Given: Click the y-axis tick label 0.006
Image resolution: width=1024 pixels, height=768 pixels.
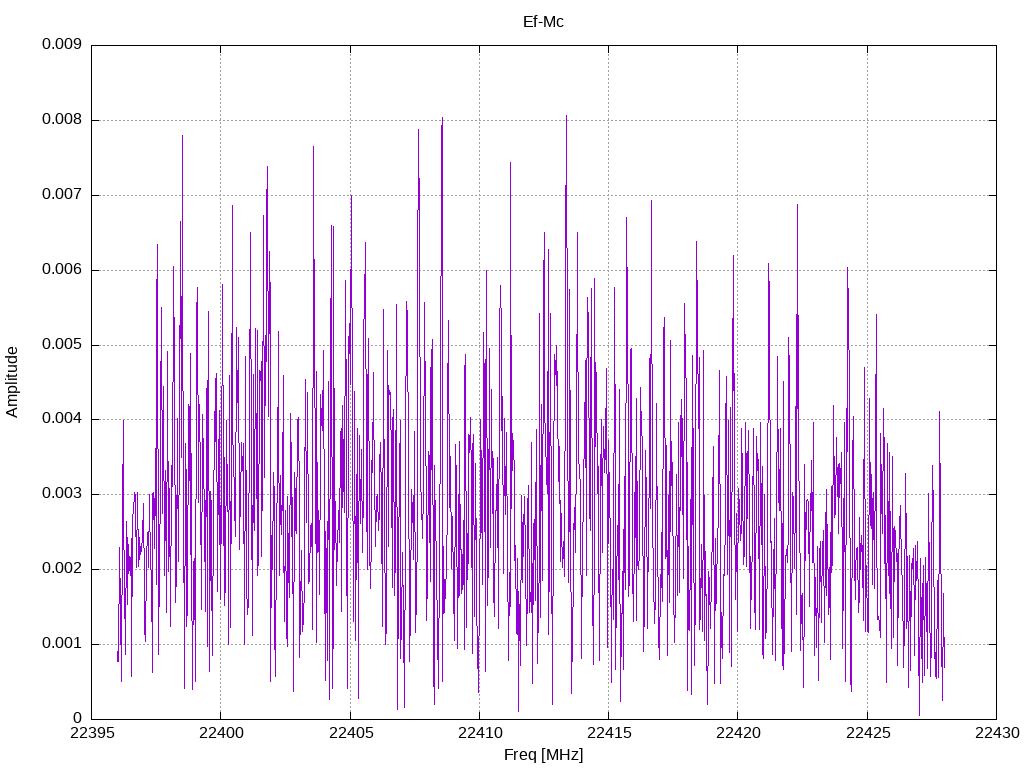Looking at the screenshot, I should (62, 269).
